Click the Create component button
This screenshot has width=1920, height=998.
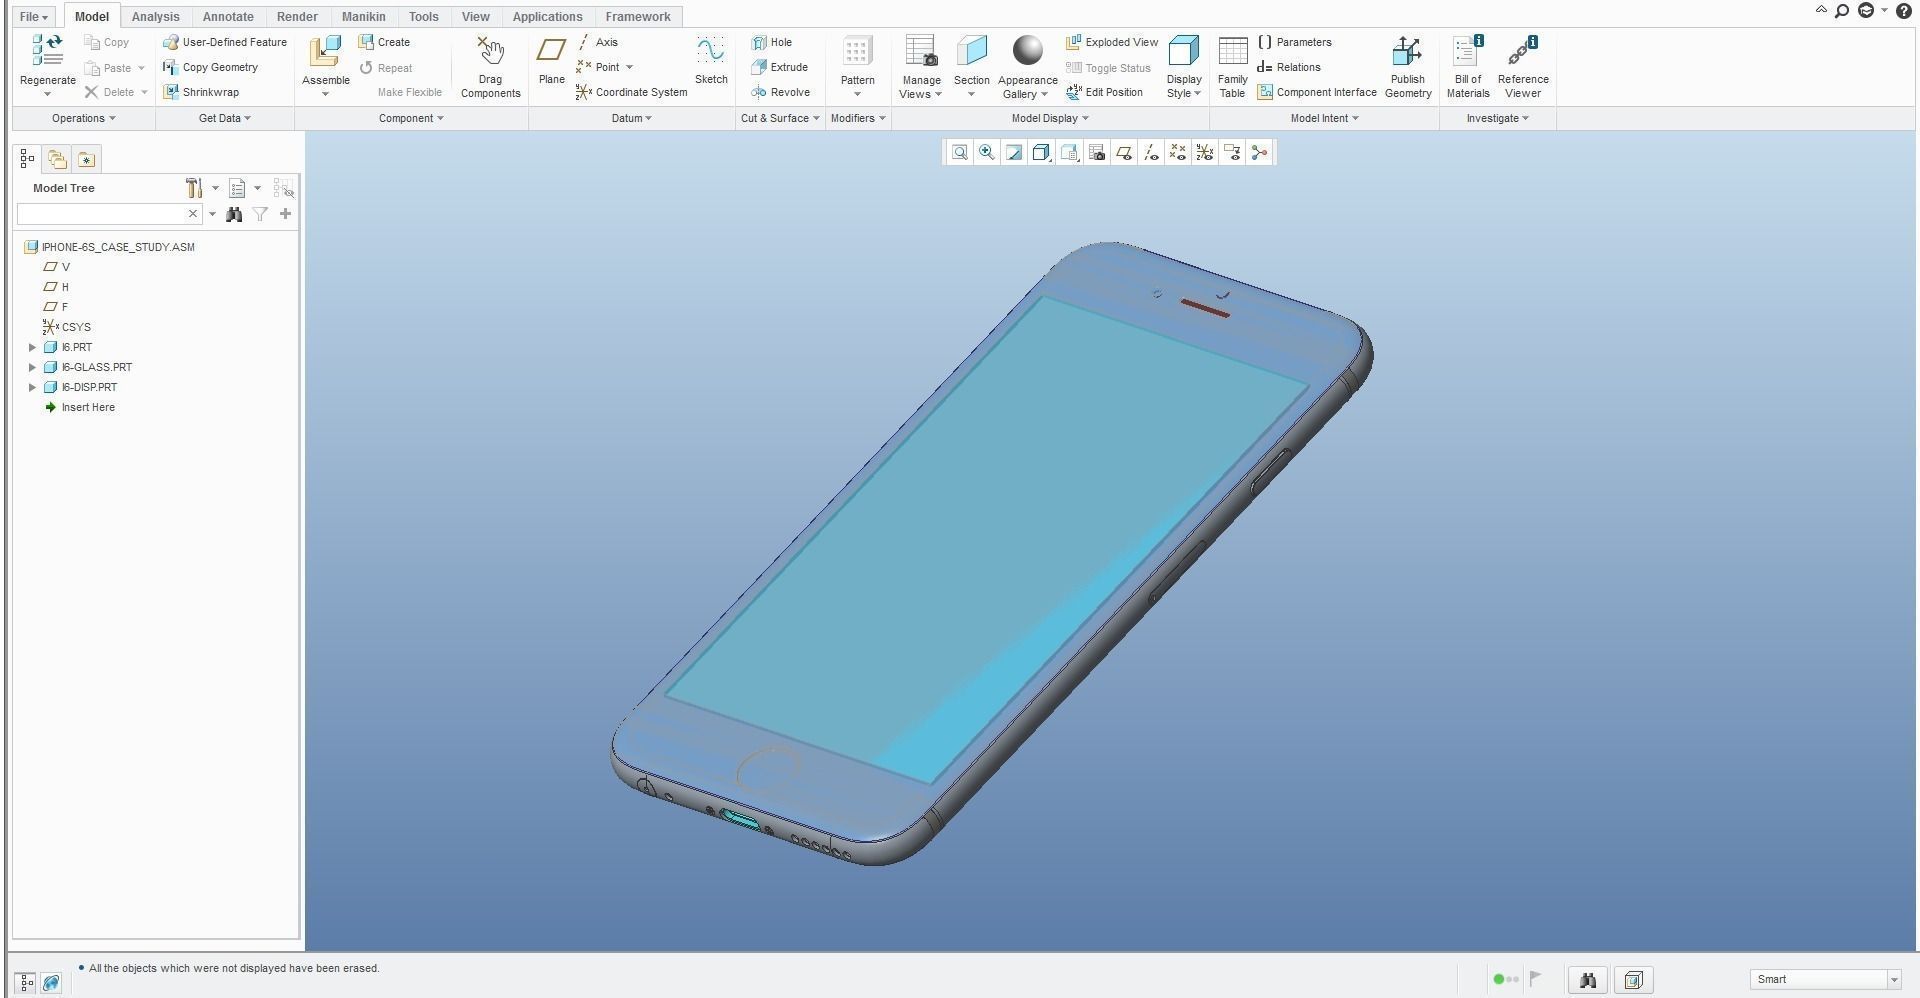[x=384, y=42]
